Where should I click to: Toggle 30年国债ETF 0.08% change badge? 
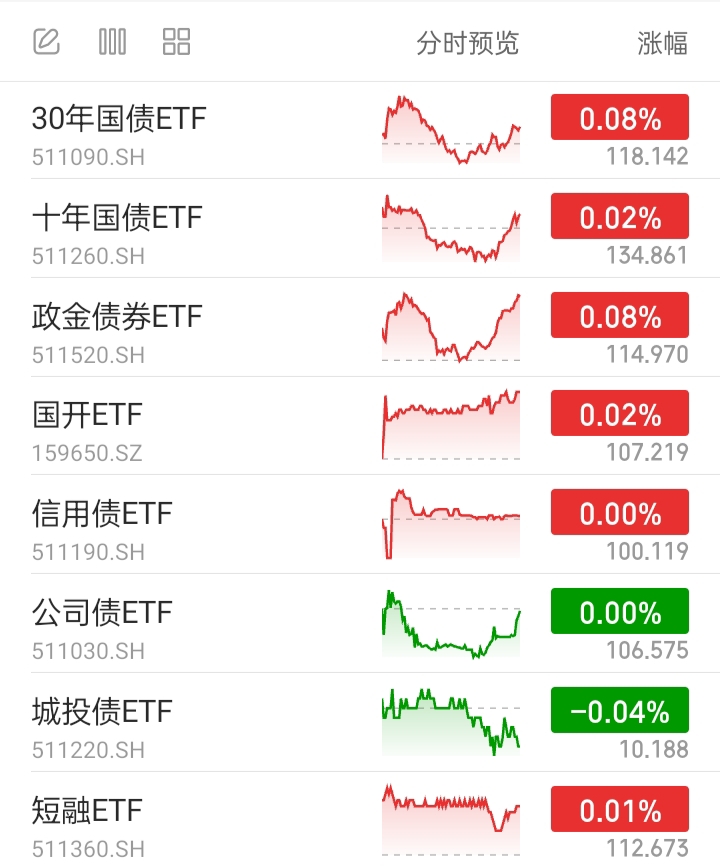tap(620, 117)
